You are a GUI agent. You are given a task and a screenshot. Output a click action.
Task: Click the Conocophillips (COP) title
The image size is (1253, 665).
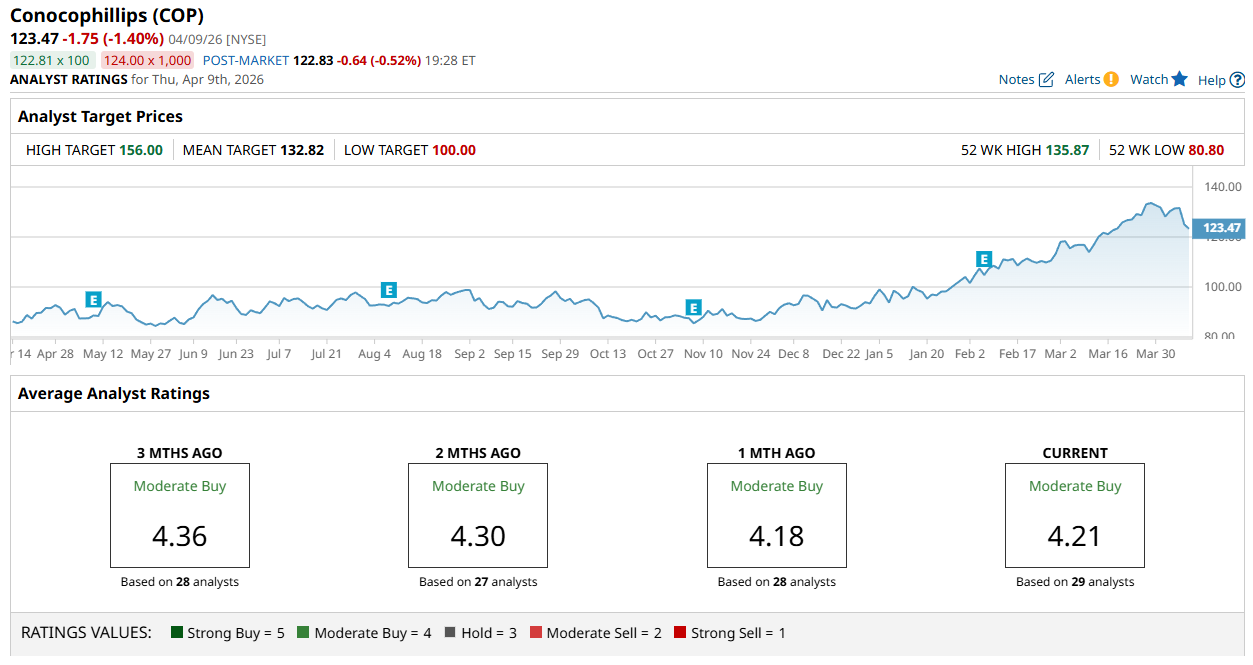click(x=107, y=16)
